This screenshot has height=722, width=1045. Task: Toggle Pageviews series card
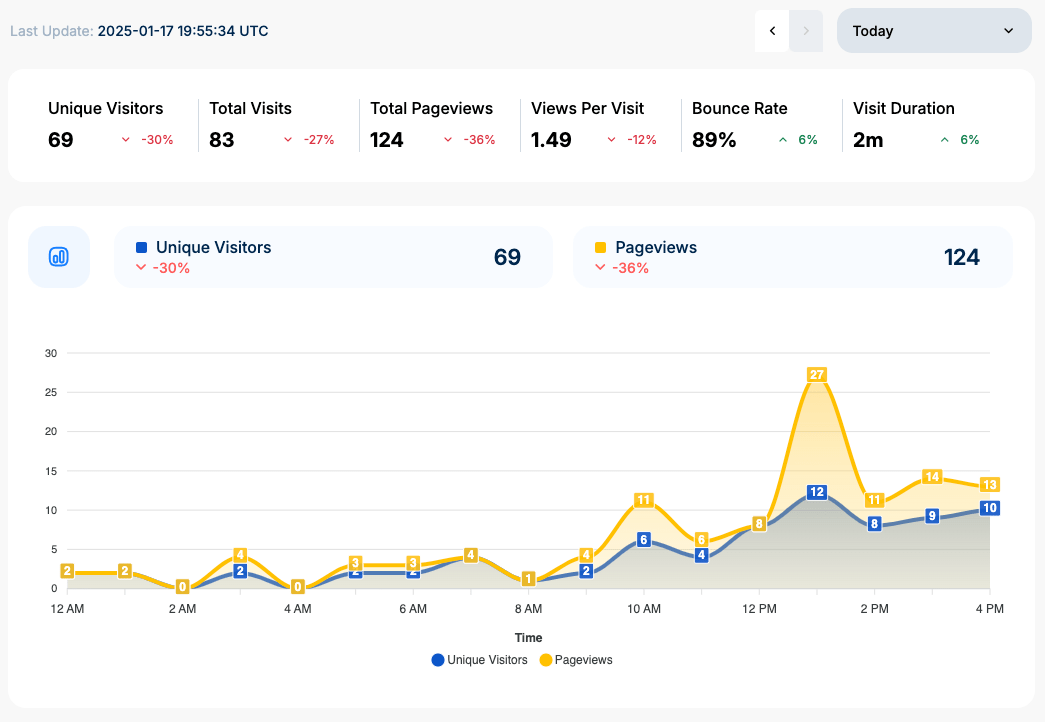[792, 257]
